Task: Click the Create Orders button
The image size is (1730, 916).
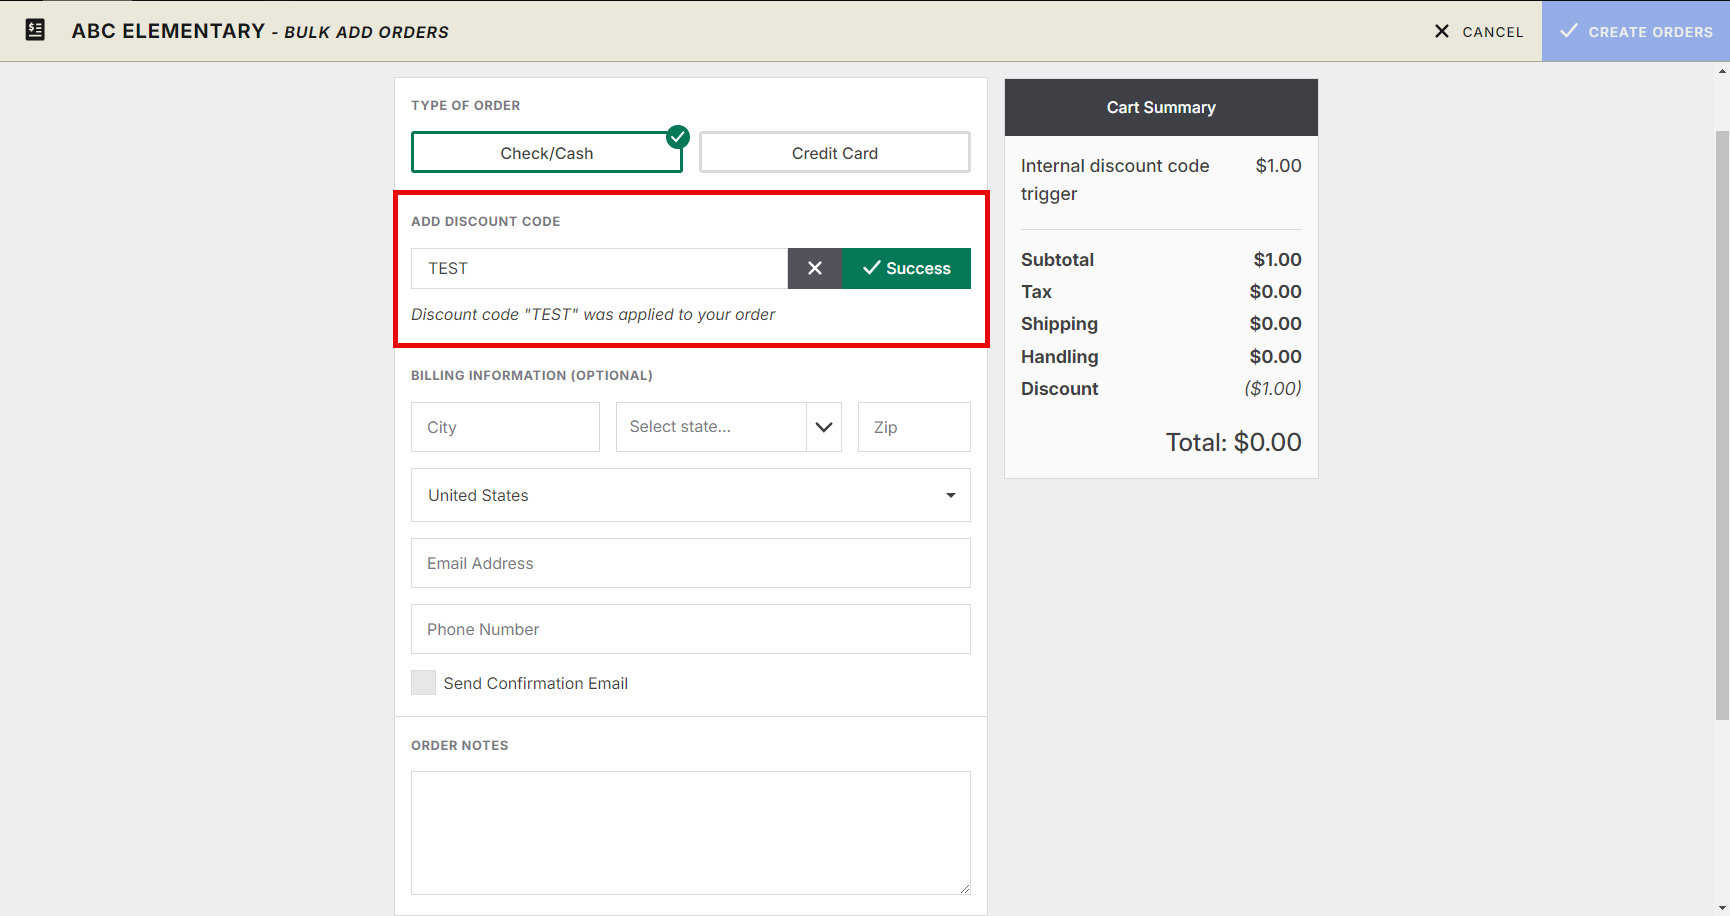Action: pyautogui.click(x=1636, y=31)
